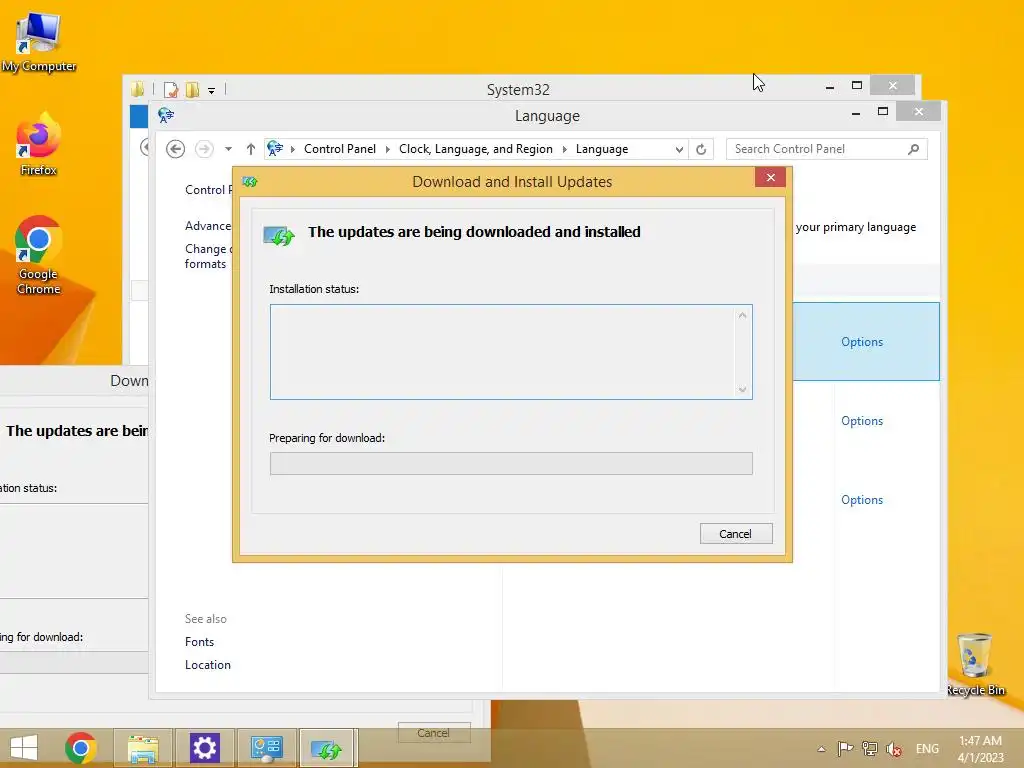Screen dimensions: 1024x768
Task: Cancel the update download dialog
Action: [x=736, y=534]
